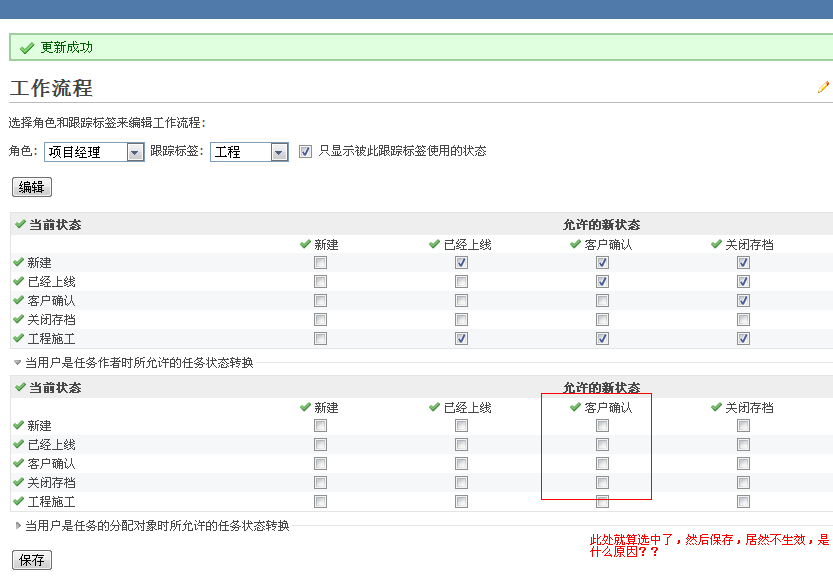Click the 新建 row check icon in author table
The width and height of the screenshot is (833, 585).
tap(19, 425)
